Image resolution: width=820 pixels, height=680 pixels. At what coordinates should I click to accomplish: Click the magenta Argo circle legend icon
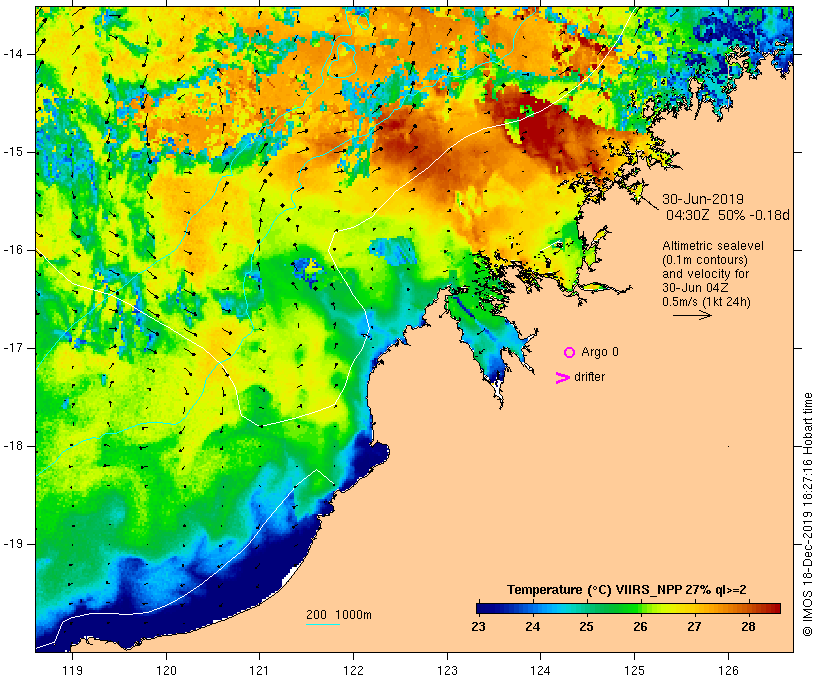[x=570, y=353]
